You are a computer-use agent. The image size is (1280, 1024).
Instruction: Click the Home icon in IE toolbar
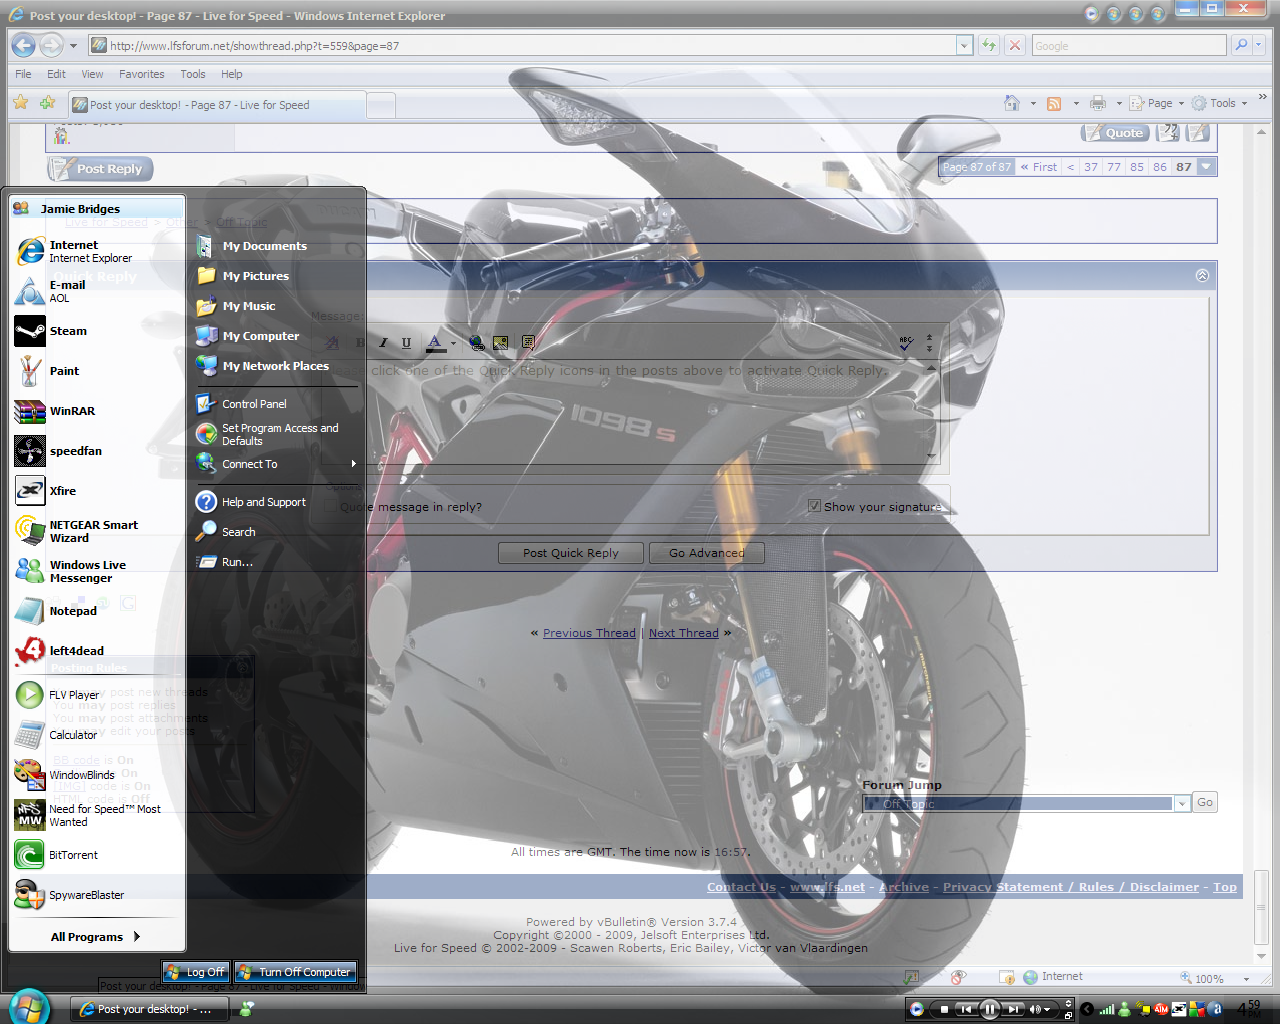1012,103
